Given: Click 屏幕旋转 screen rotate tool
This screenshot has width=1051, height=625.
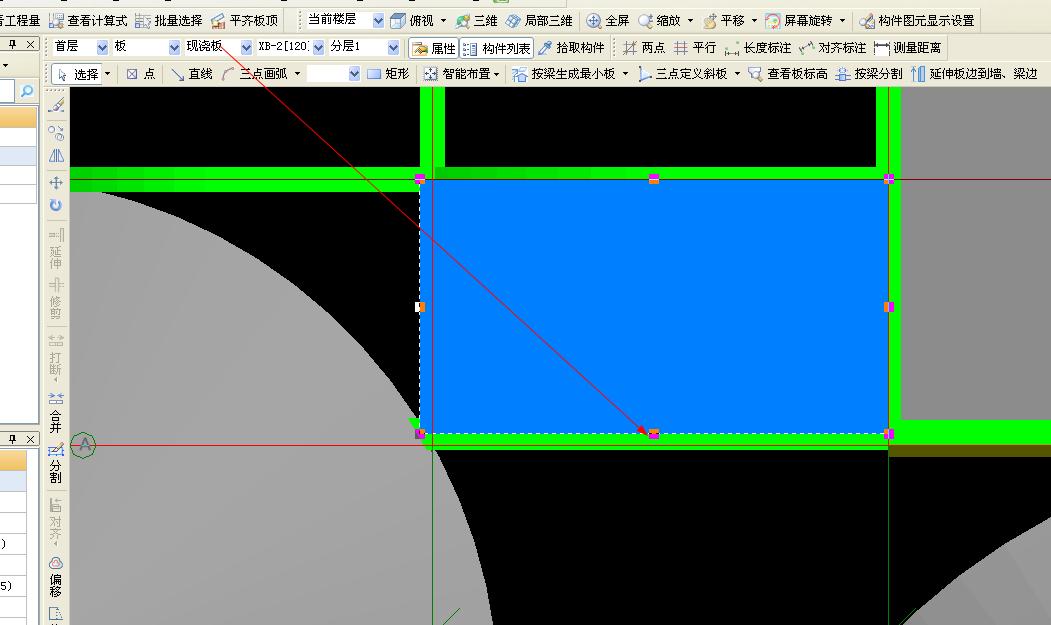Looking at the screenshot, I should [800, 21].
